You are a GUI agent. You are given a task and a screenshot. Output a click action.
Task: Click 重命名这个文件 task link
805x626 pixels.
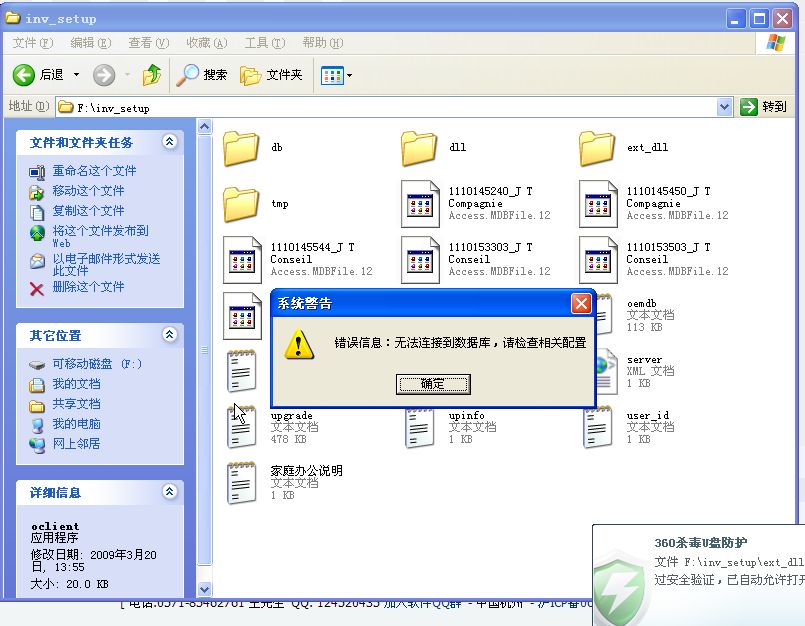(x=94, y=171)
